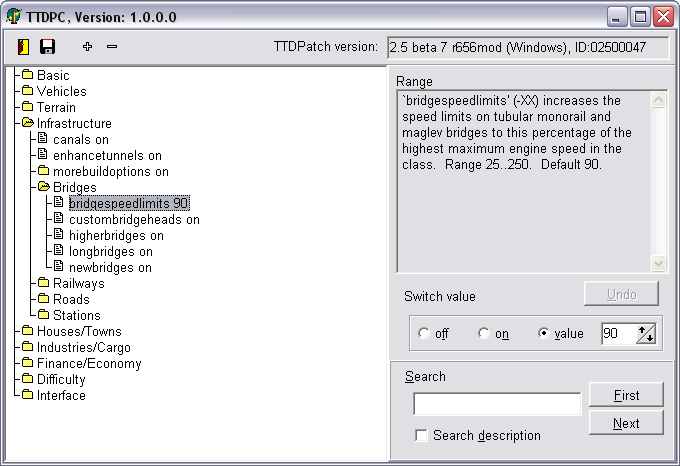The width and height of the screenshot is (680, 466).
Task: Select the newbridges on entry text
Action: (110, 268)
